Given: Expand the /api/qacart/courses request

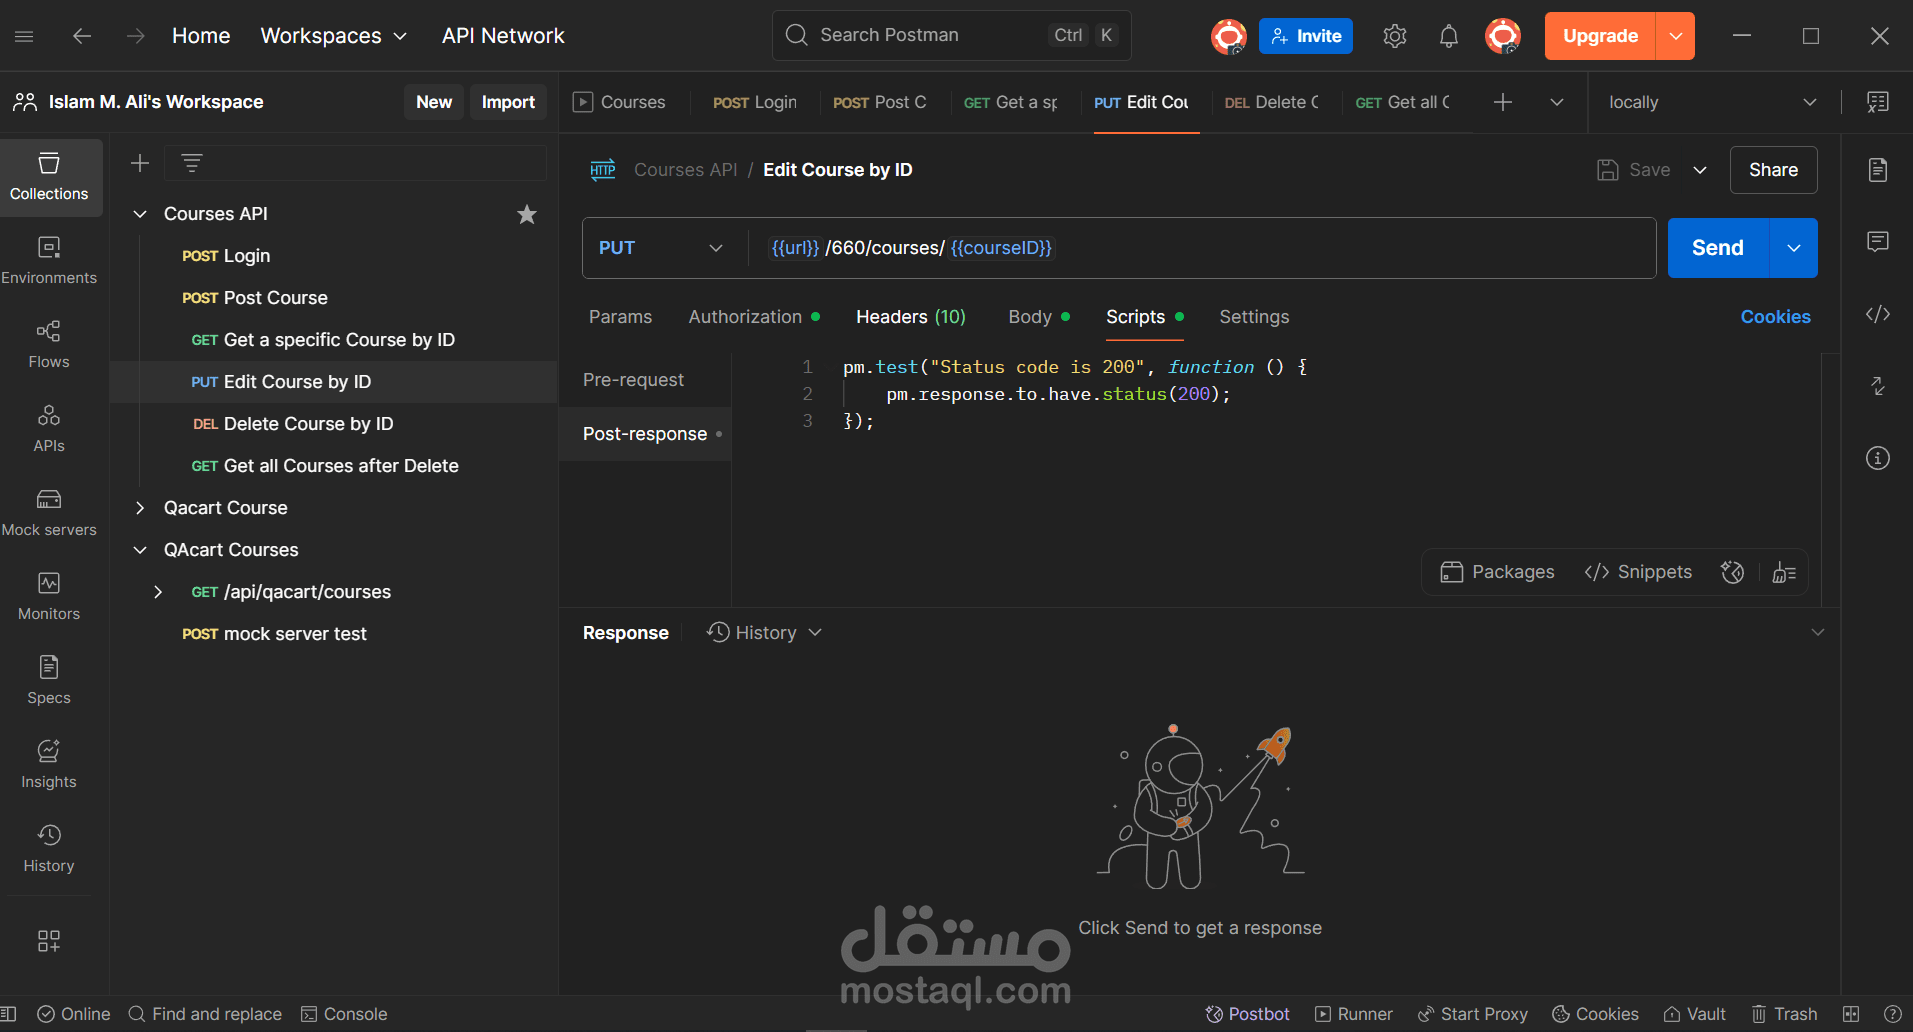Looking at the screenshot, I should 158,592.
